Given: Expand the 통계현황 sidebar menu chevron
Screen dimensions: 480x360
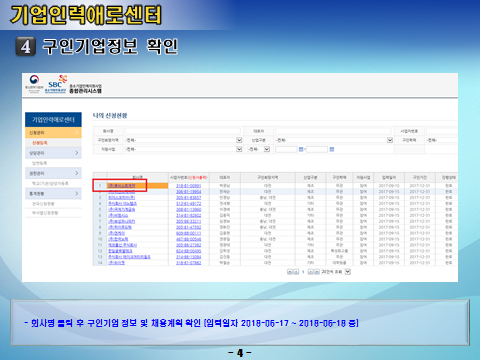Looking at the screenshot, I should click(77, 193).
